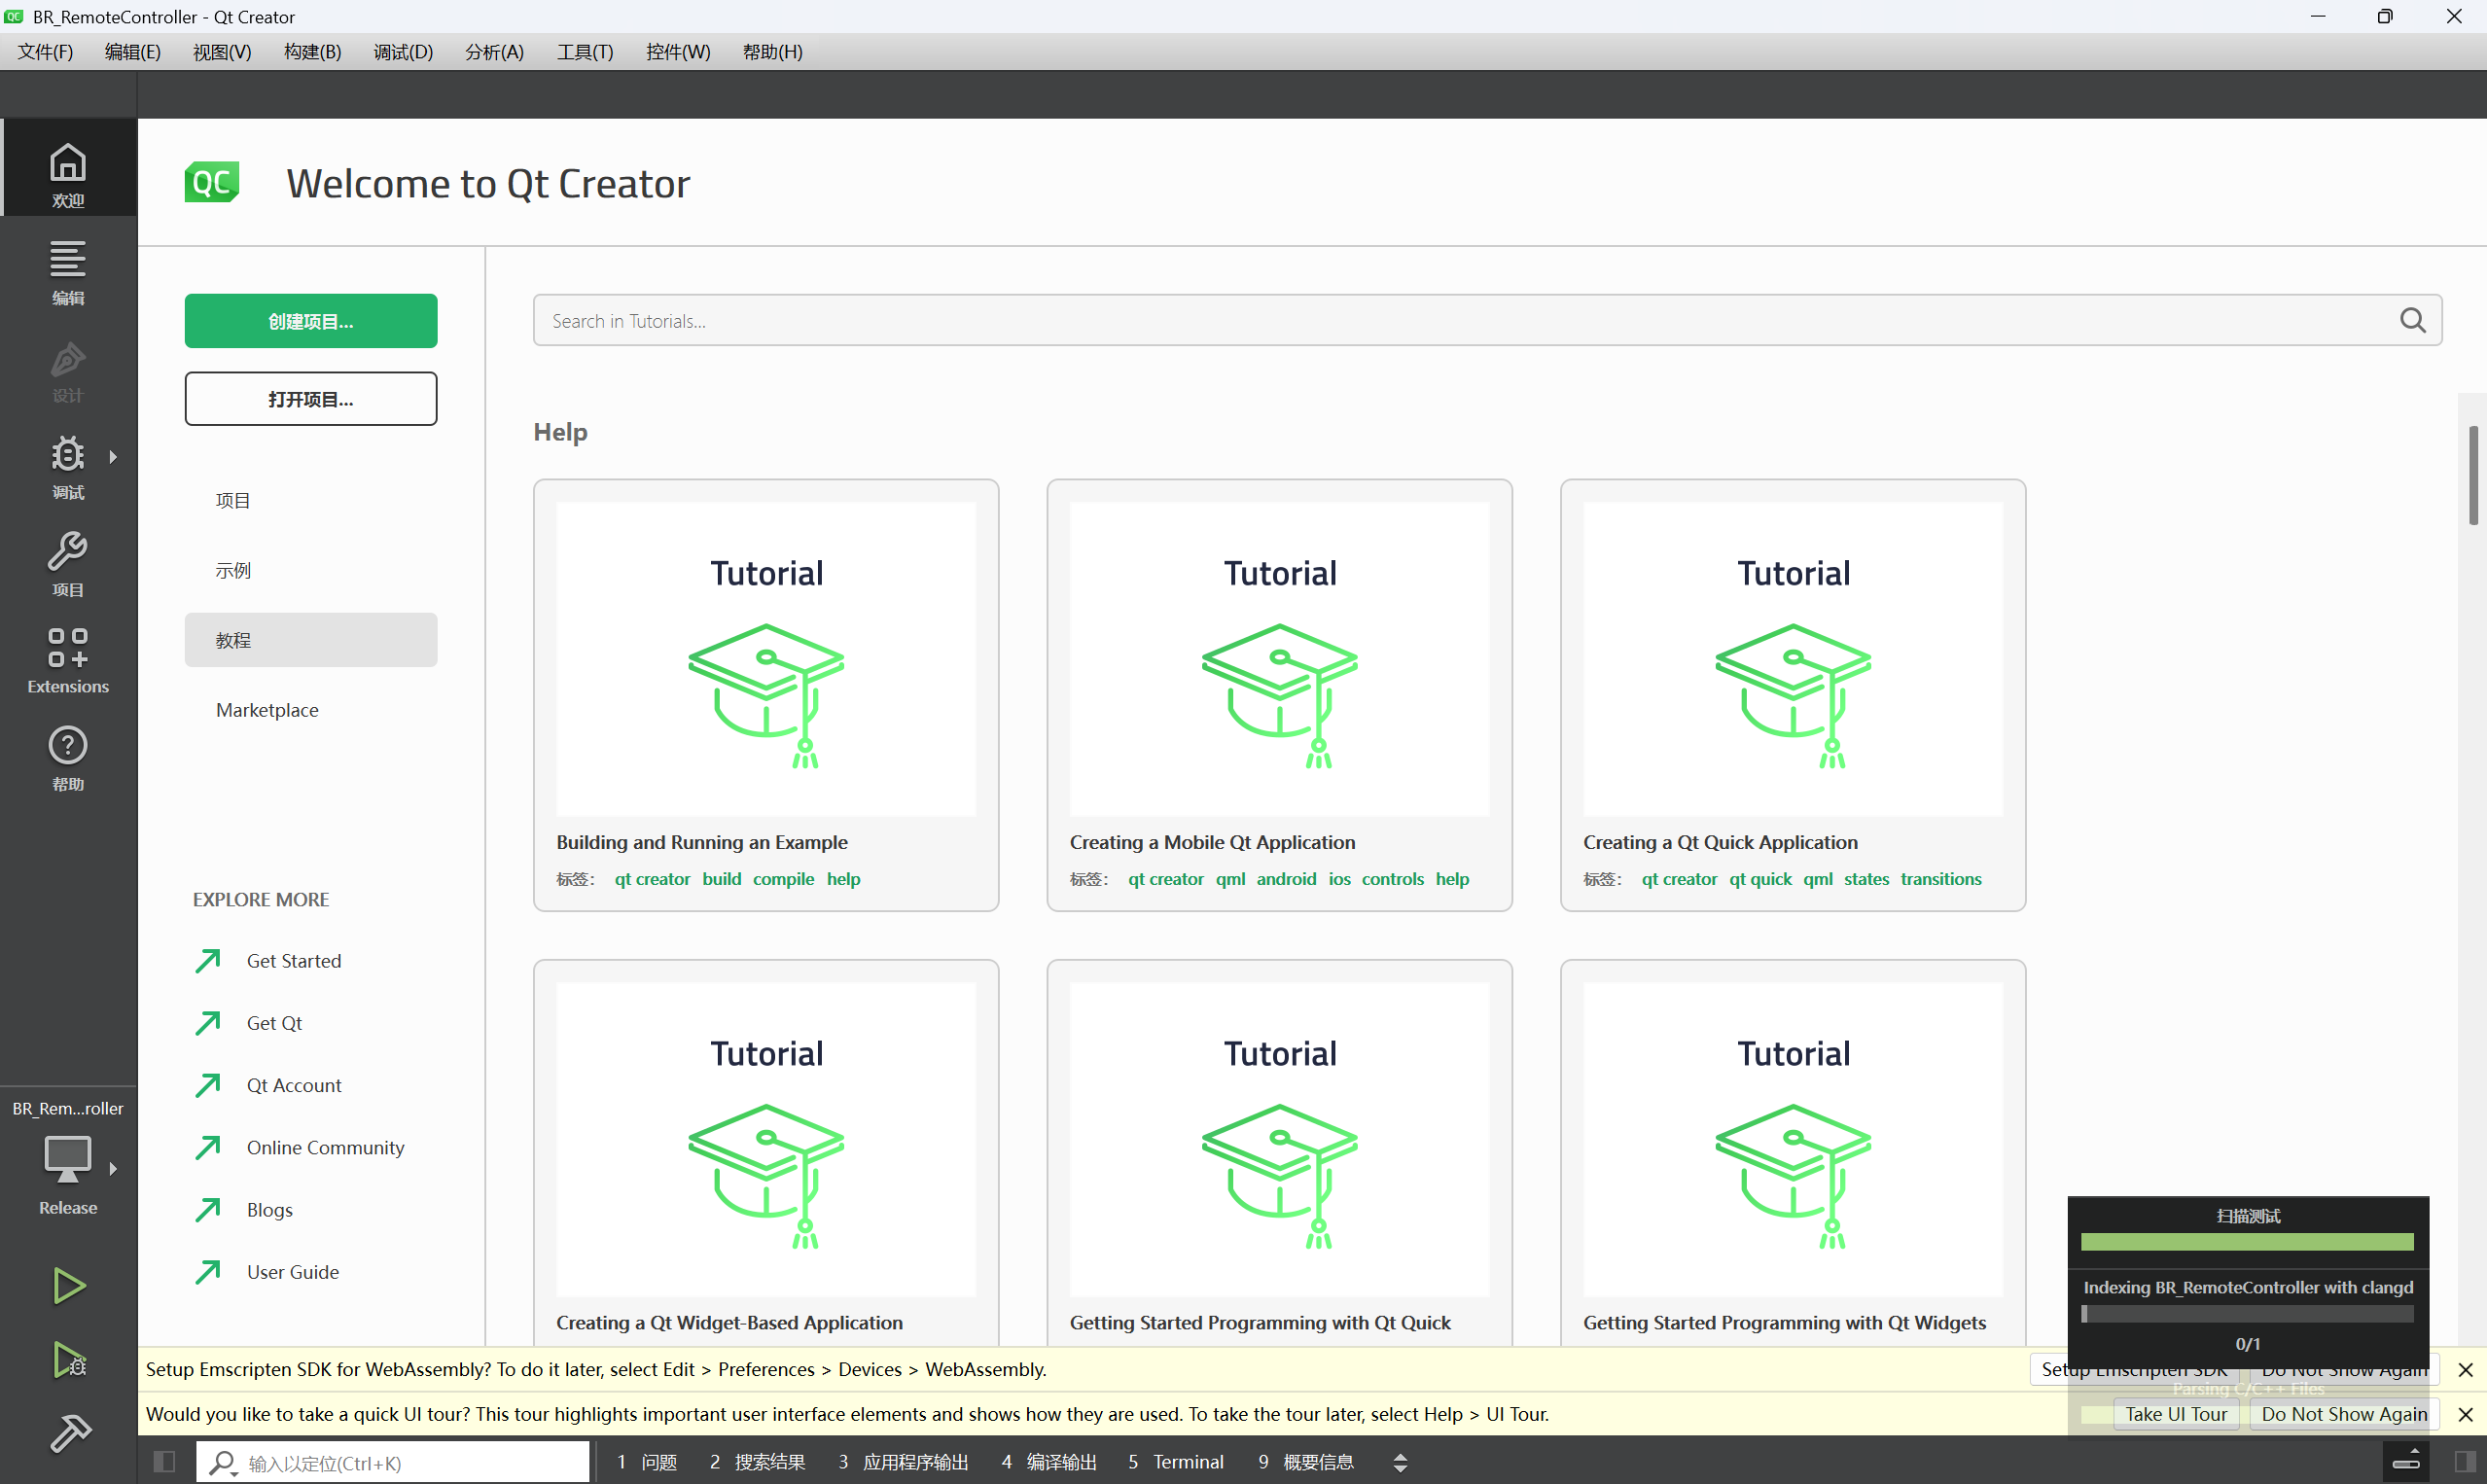The image size is (2487, 1484).
Task: Open the Get Started link
Action: [293, 961]
